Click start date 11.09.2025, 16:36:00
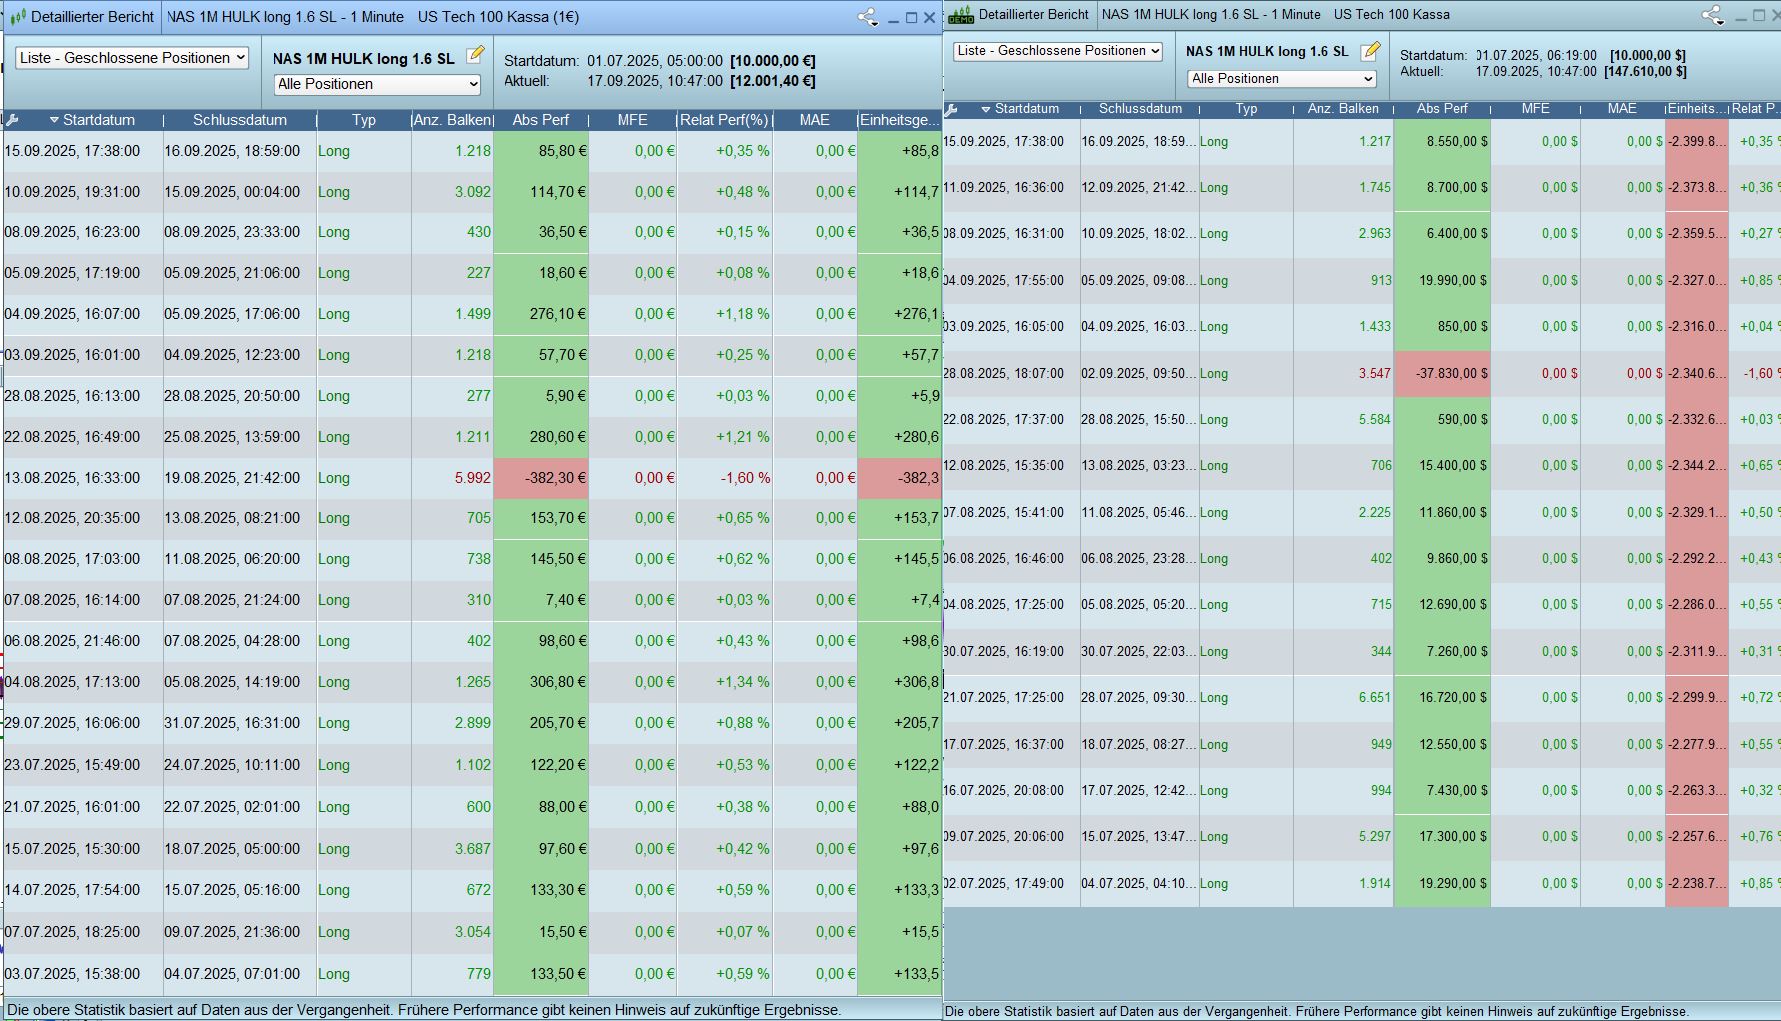Viewport: 1781px width, 1021px height. 1003,187
